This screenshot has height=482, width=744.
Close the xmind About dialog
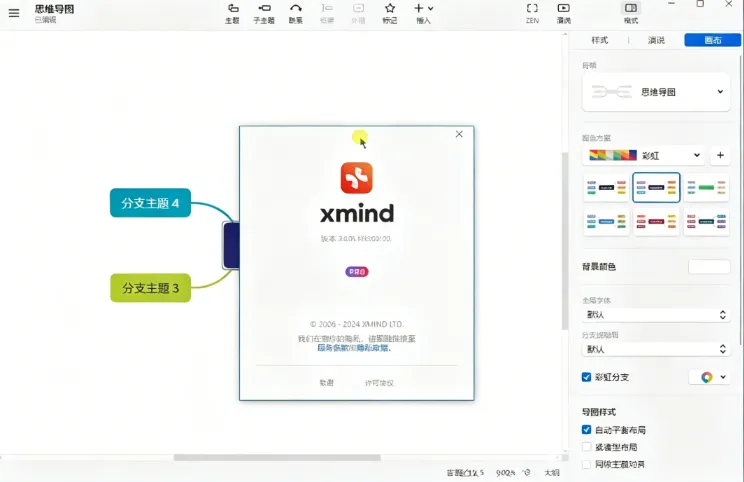tap(459, 134)
